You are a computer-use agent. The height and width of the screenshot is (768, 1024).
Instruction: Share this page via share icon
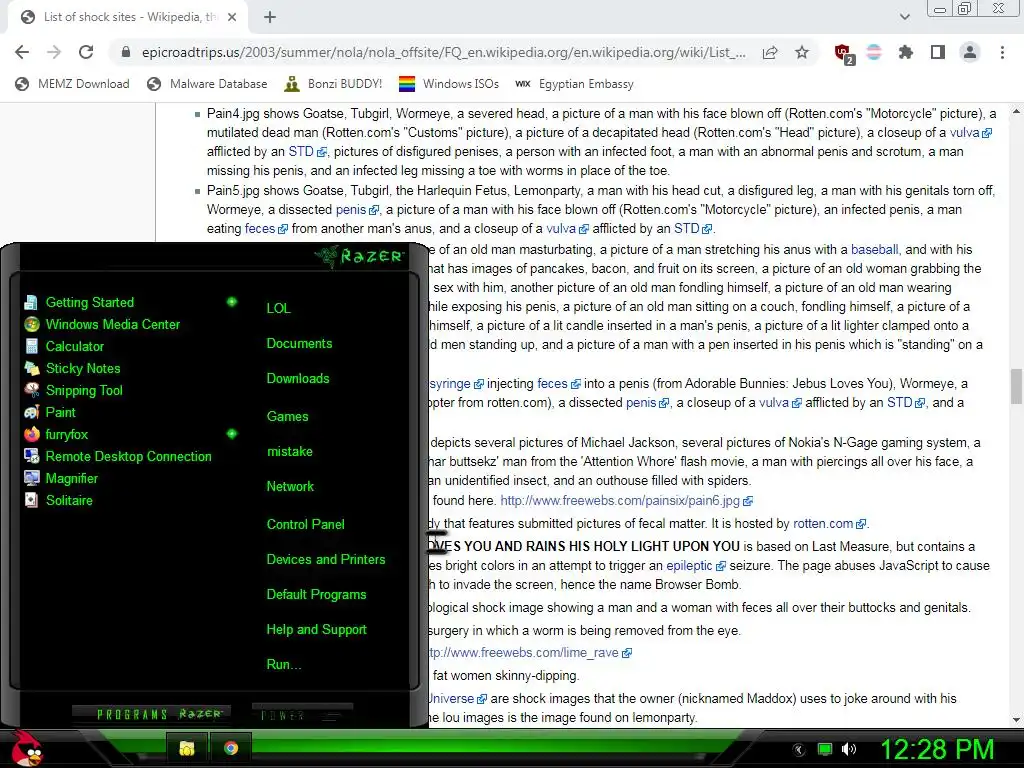tap(770, 52)
